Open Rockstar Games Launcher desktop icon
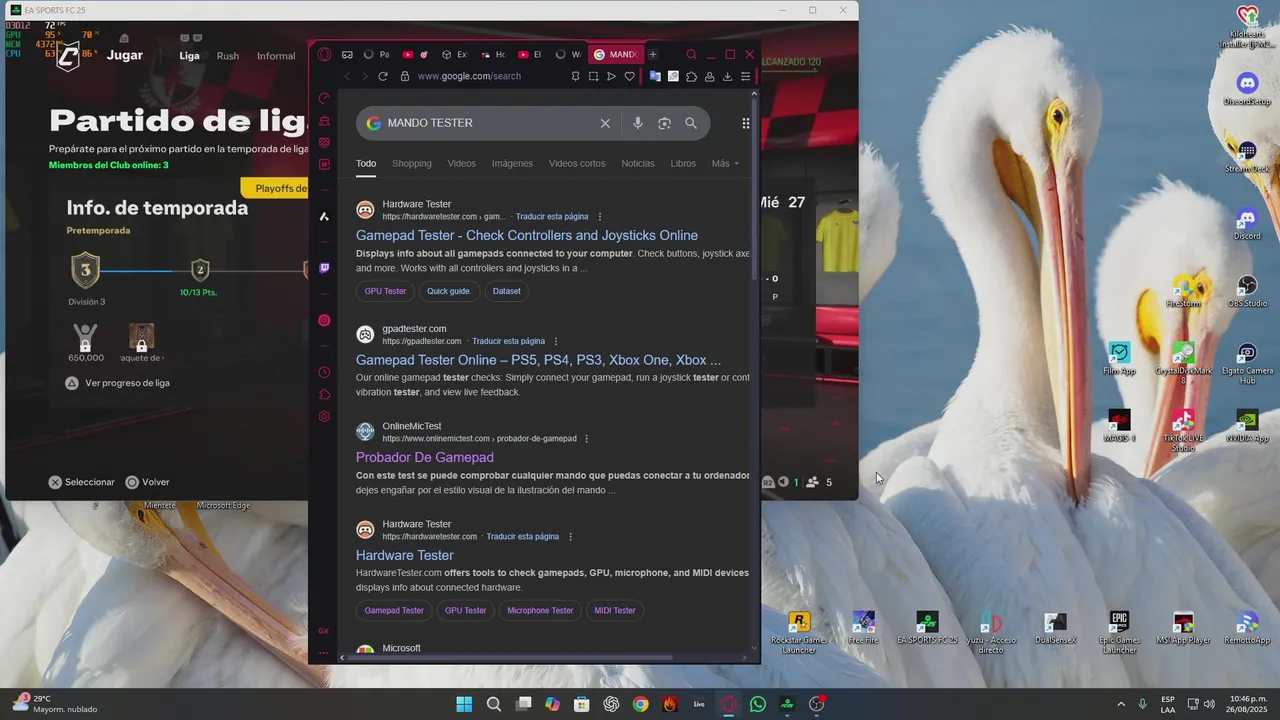 [799, 632]
